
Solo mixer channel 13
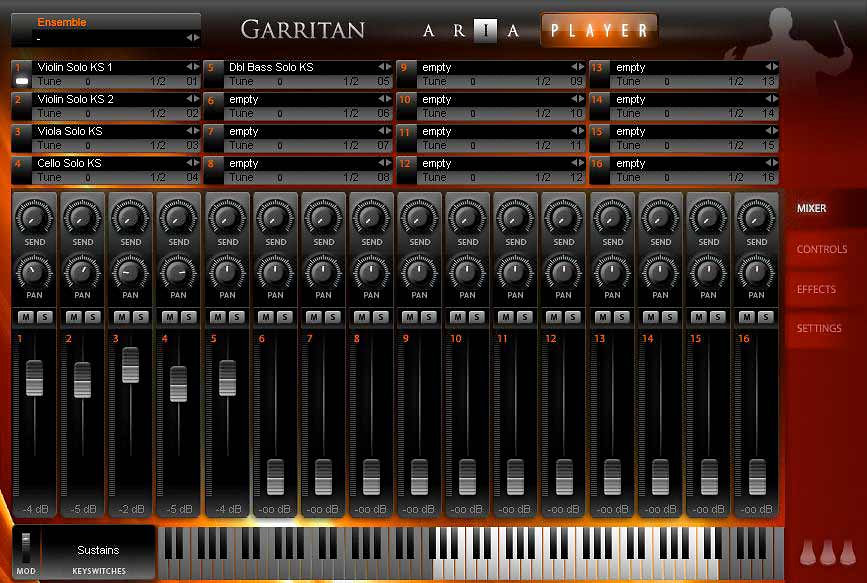(x=621, y=317)
